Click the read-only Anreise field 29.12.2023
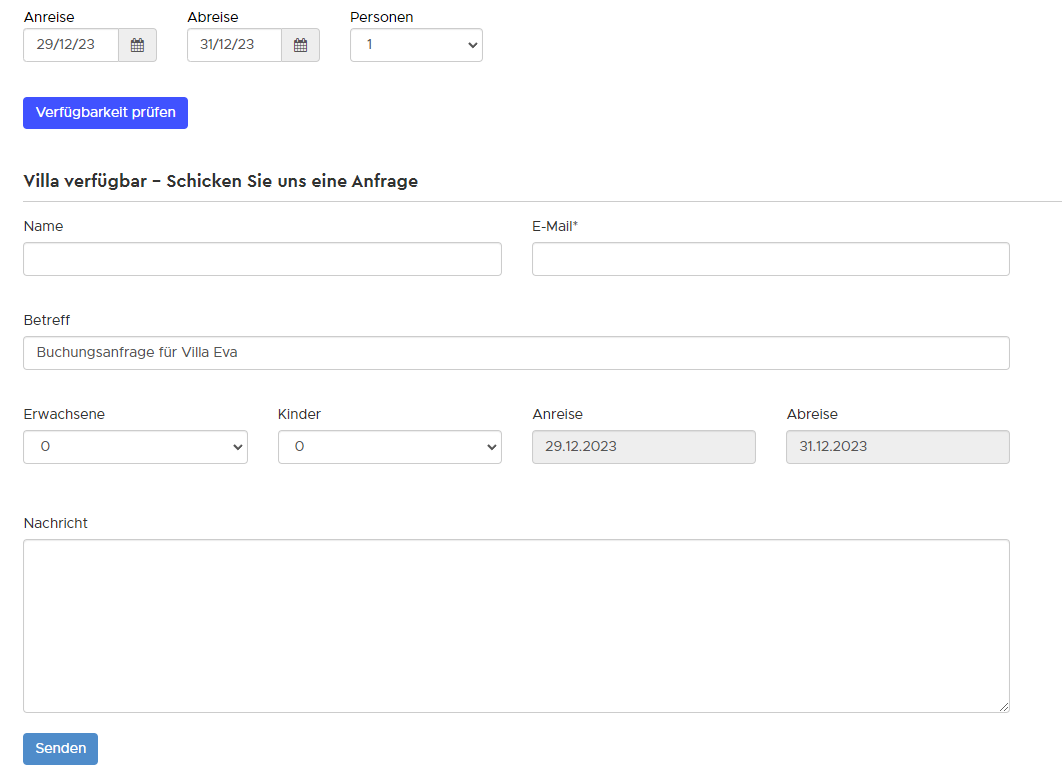Image resolution: width=1062 pixels, height=778 pixels. (x=643, y=447)
